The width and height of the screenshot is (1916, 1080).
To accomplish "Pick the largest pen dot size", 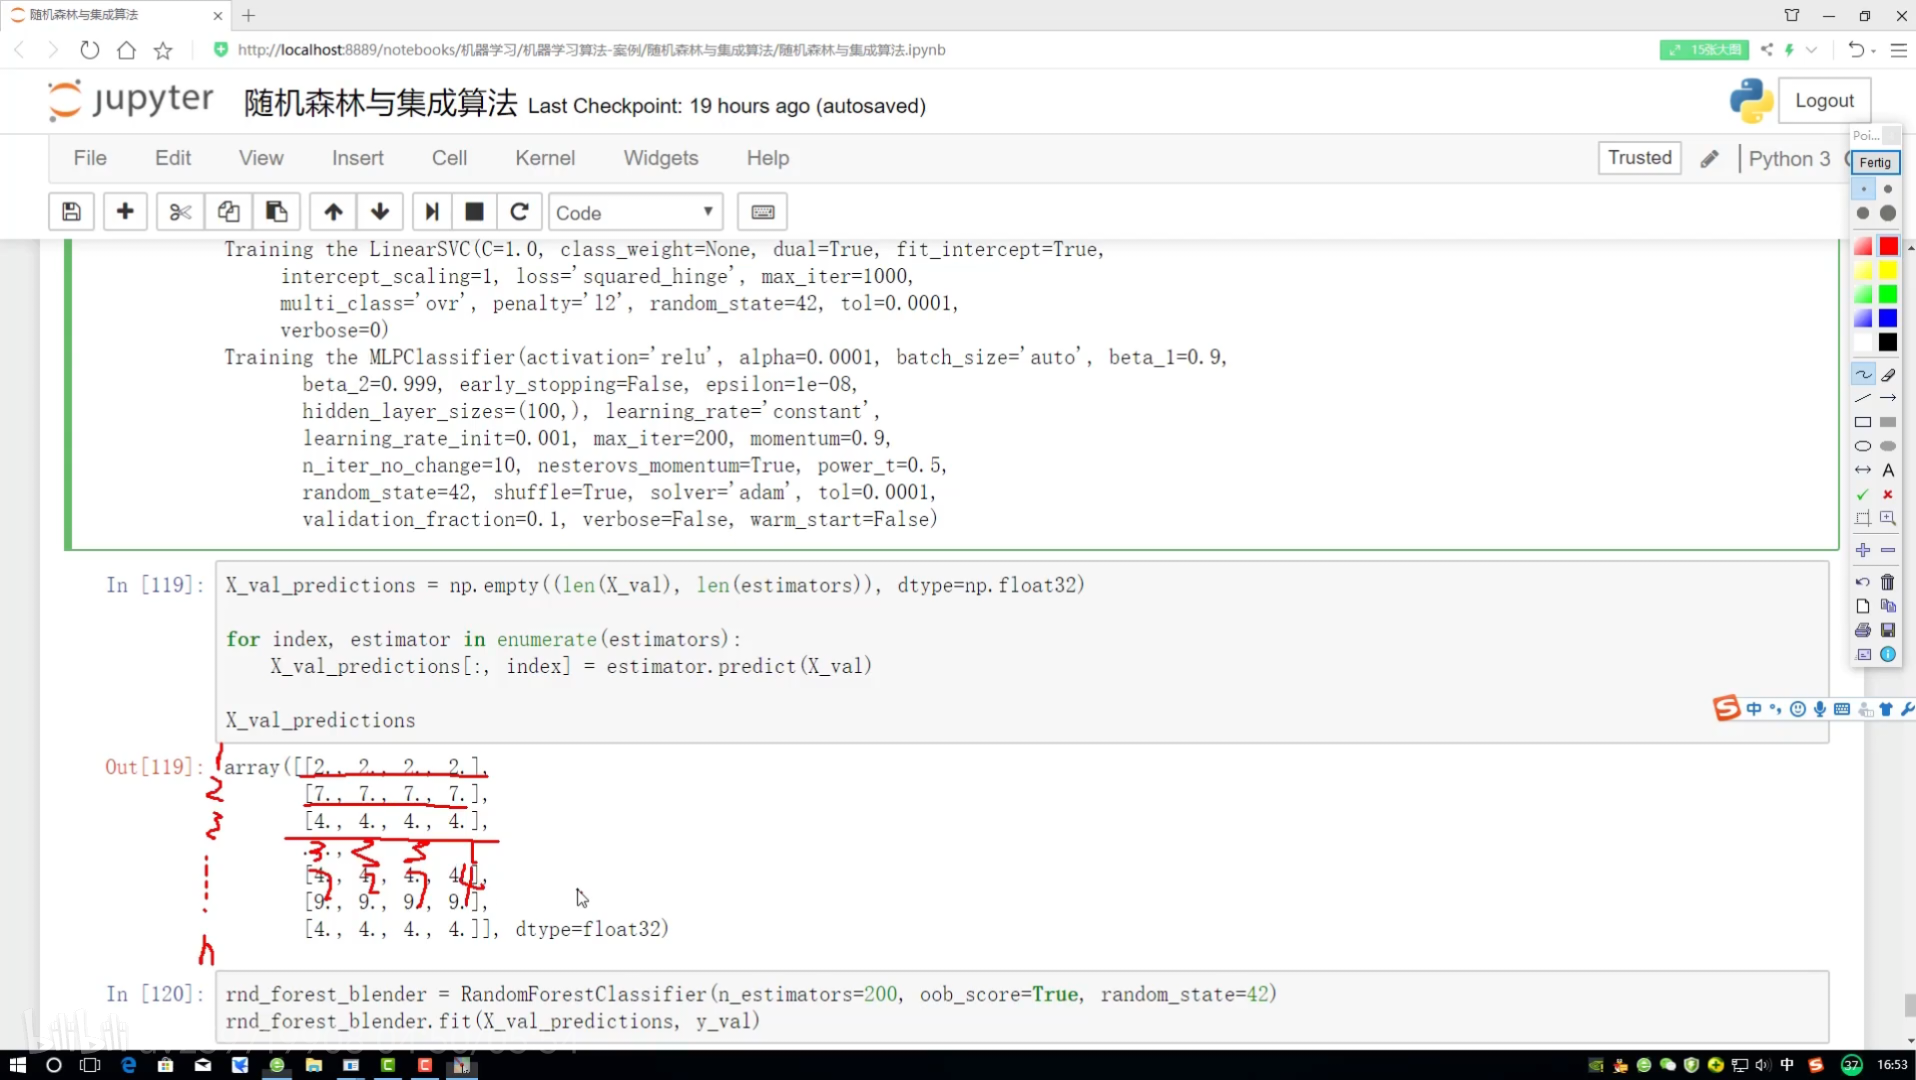I will (x=1888, y=213).
